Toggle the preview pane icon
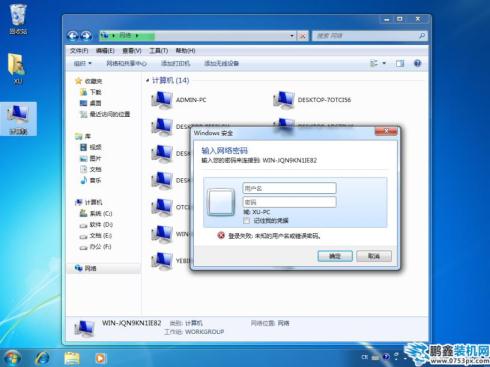Viewport: 490px width, 367px height. point(400,63)
